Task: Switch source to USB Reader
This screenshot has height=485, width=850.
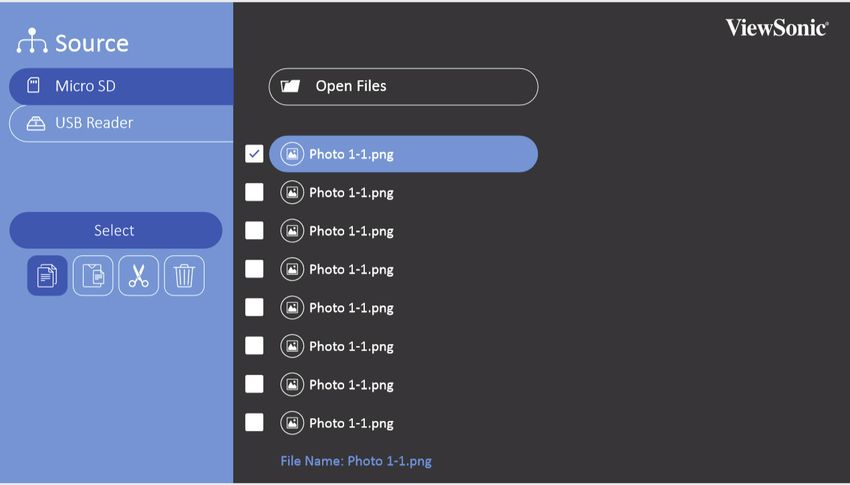Action: tap(121, 124)
